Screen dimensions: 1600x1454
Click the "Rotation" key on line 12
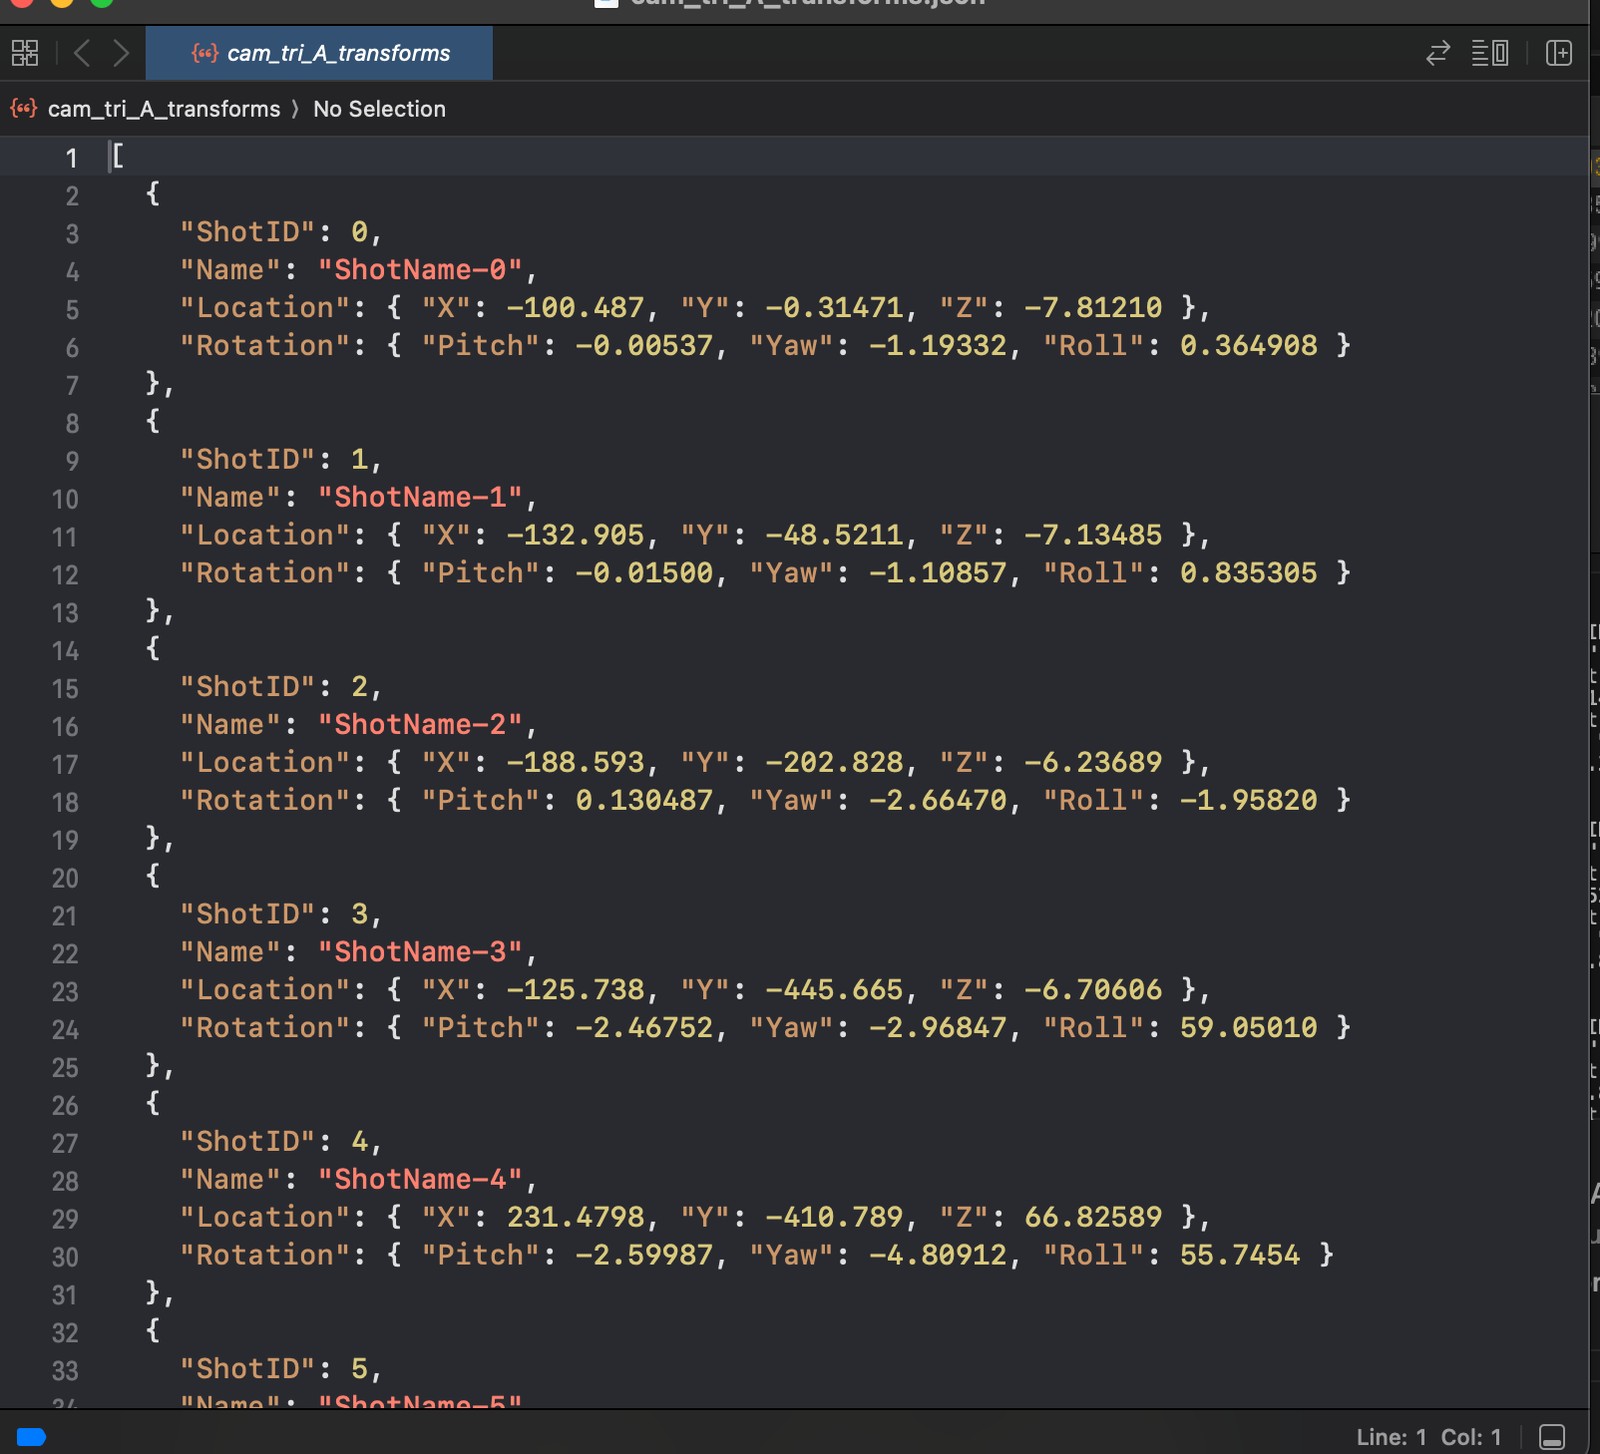[x=265, y=573]
